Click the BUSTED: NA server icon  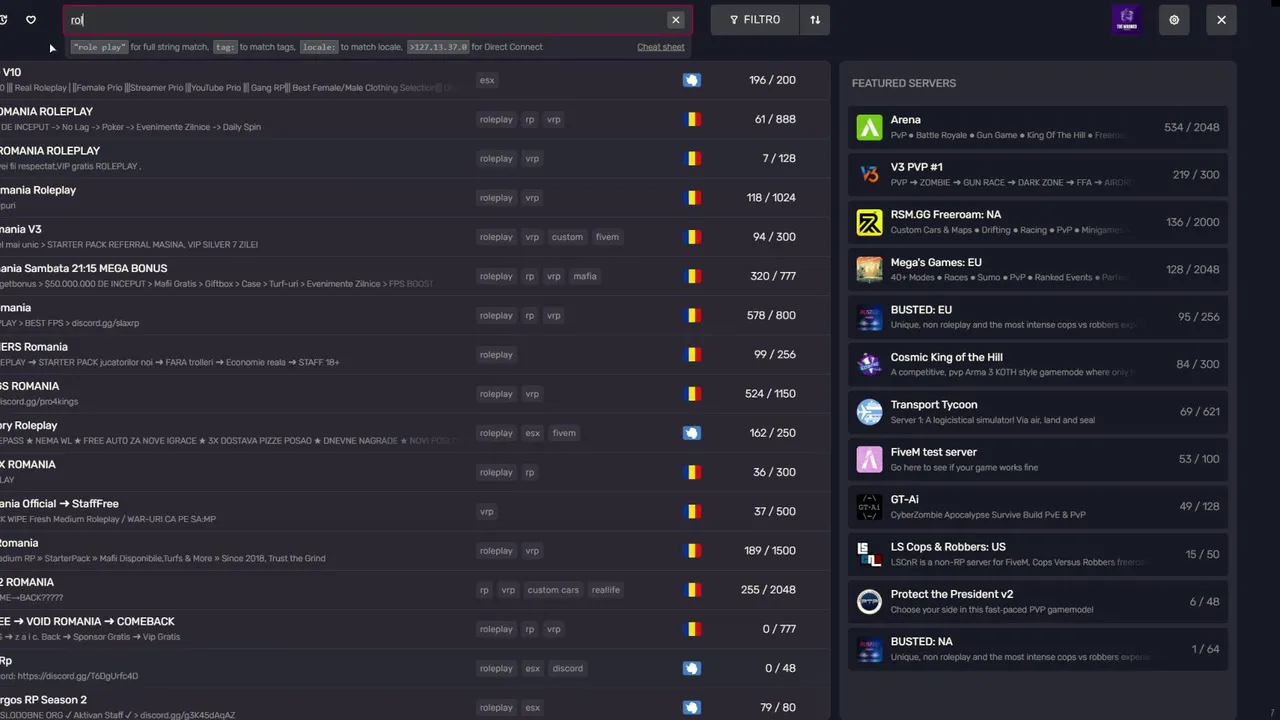click(x=869, y=649)
